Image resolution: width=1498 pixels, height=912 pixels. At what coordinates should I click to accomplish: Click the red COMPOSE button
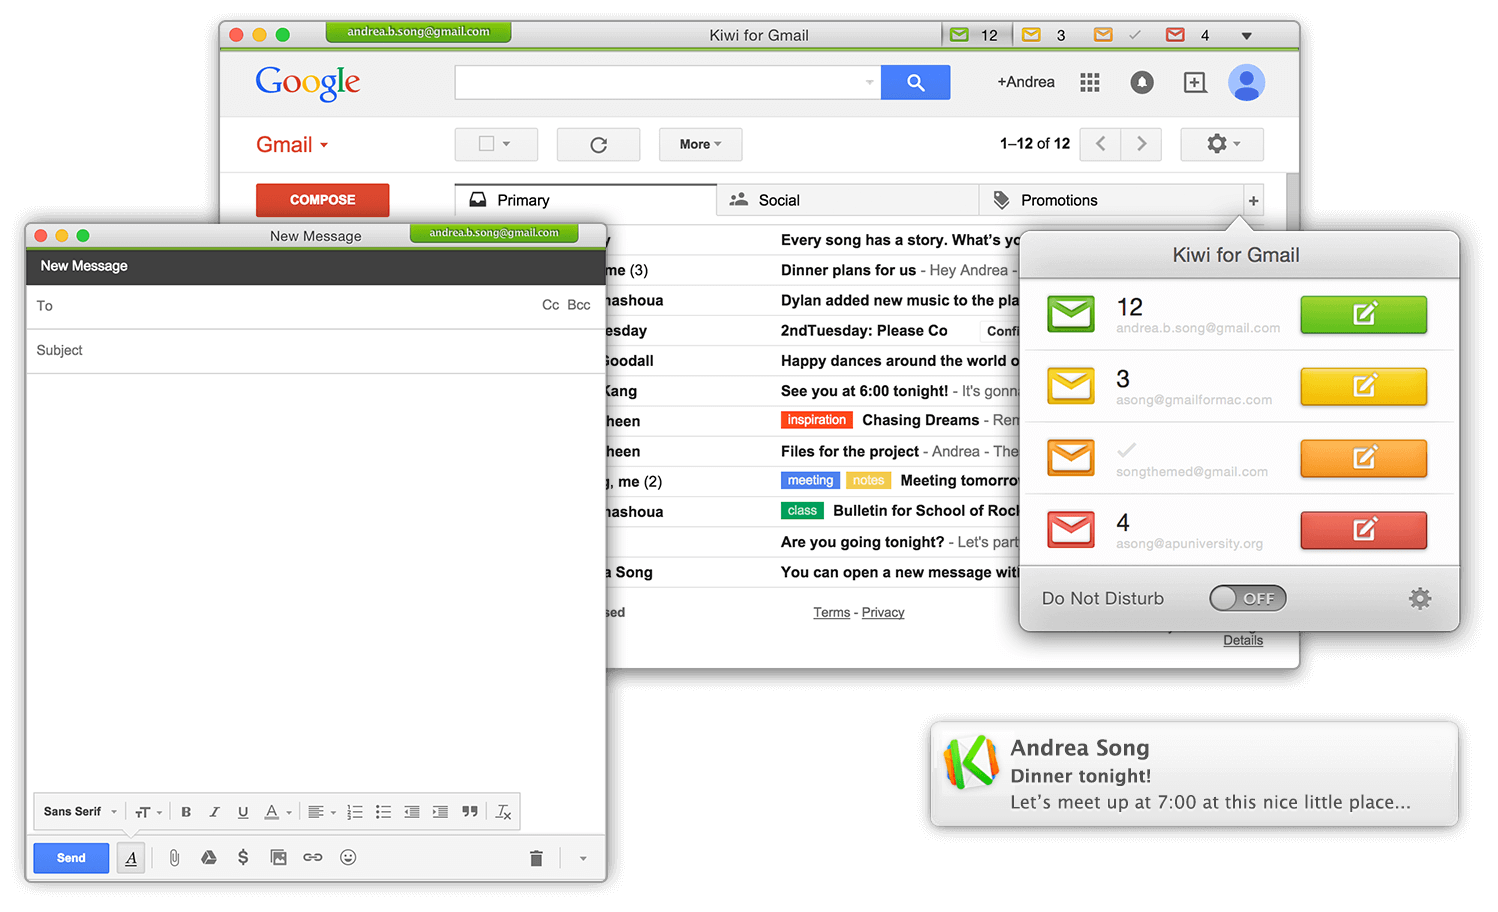322,200
